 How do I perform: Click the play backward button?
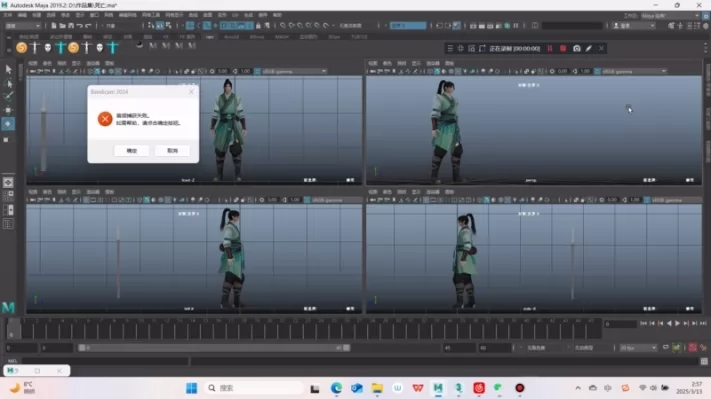pyautogui.click(x=669, y=323)
